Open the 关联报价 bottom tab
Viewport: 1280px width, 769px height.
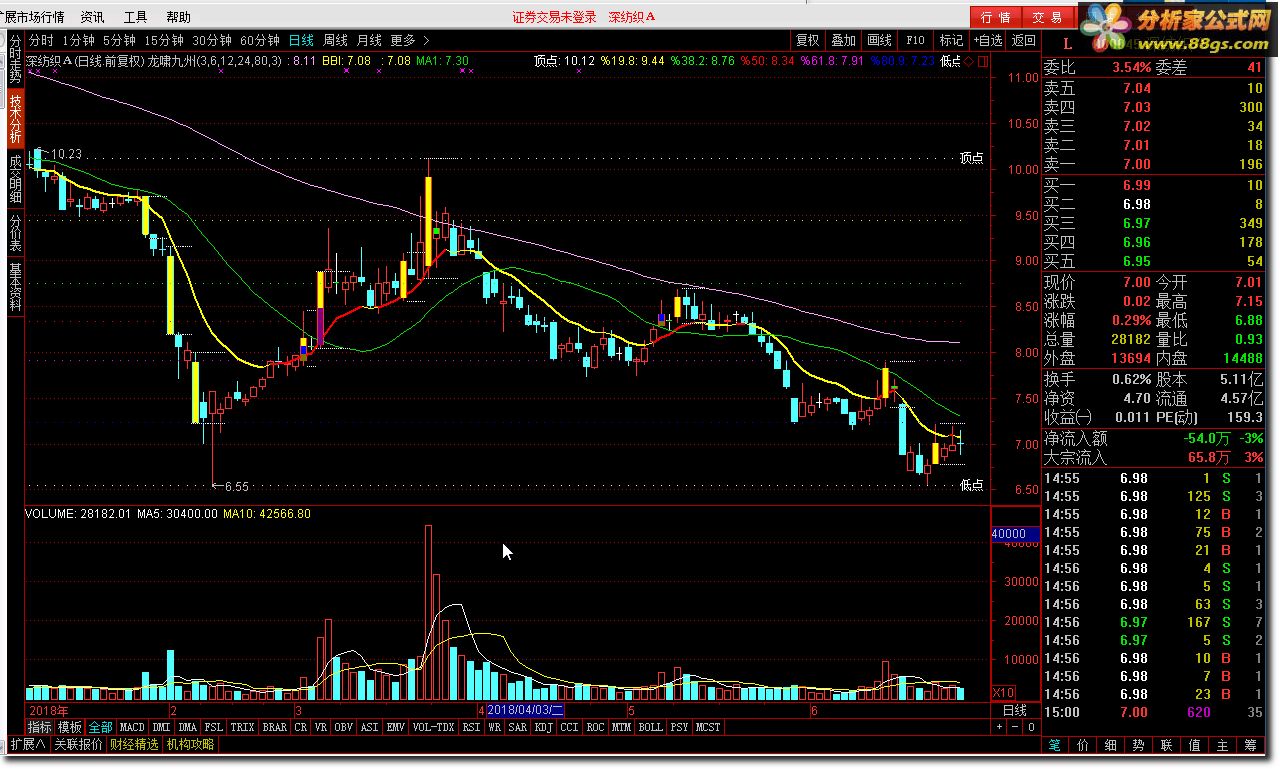(x=78, y=744)
